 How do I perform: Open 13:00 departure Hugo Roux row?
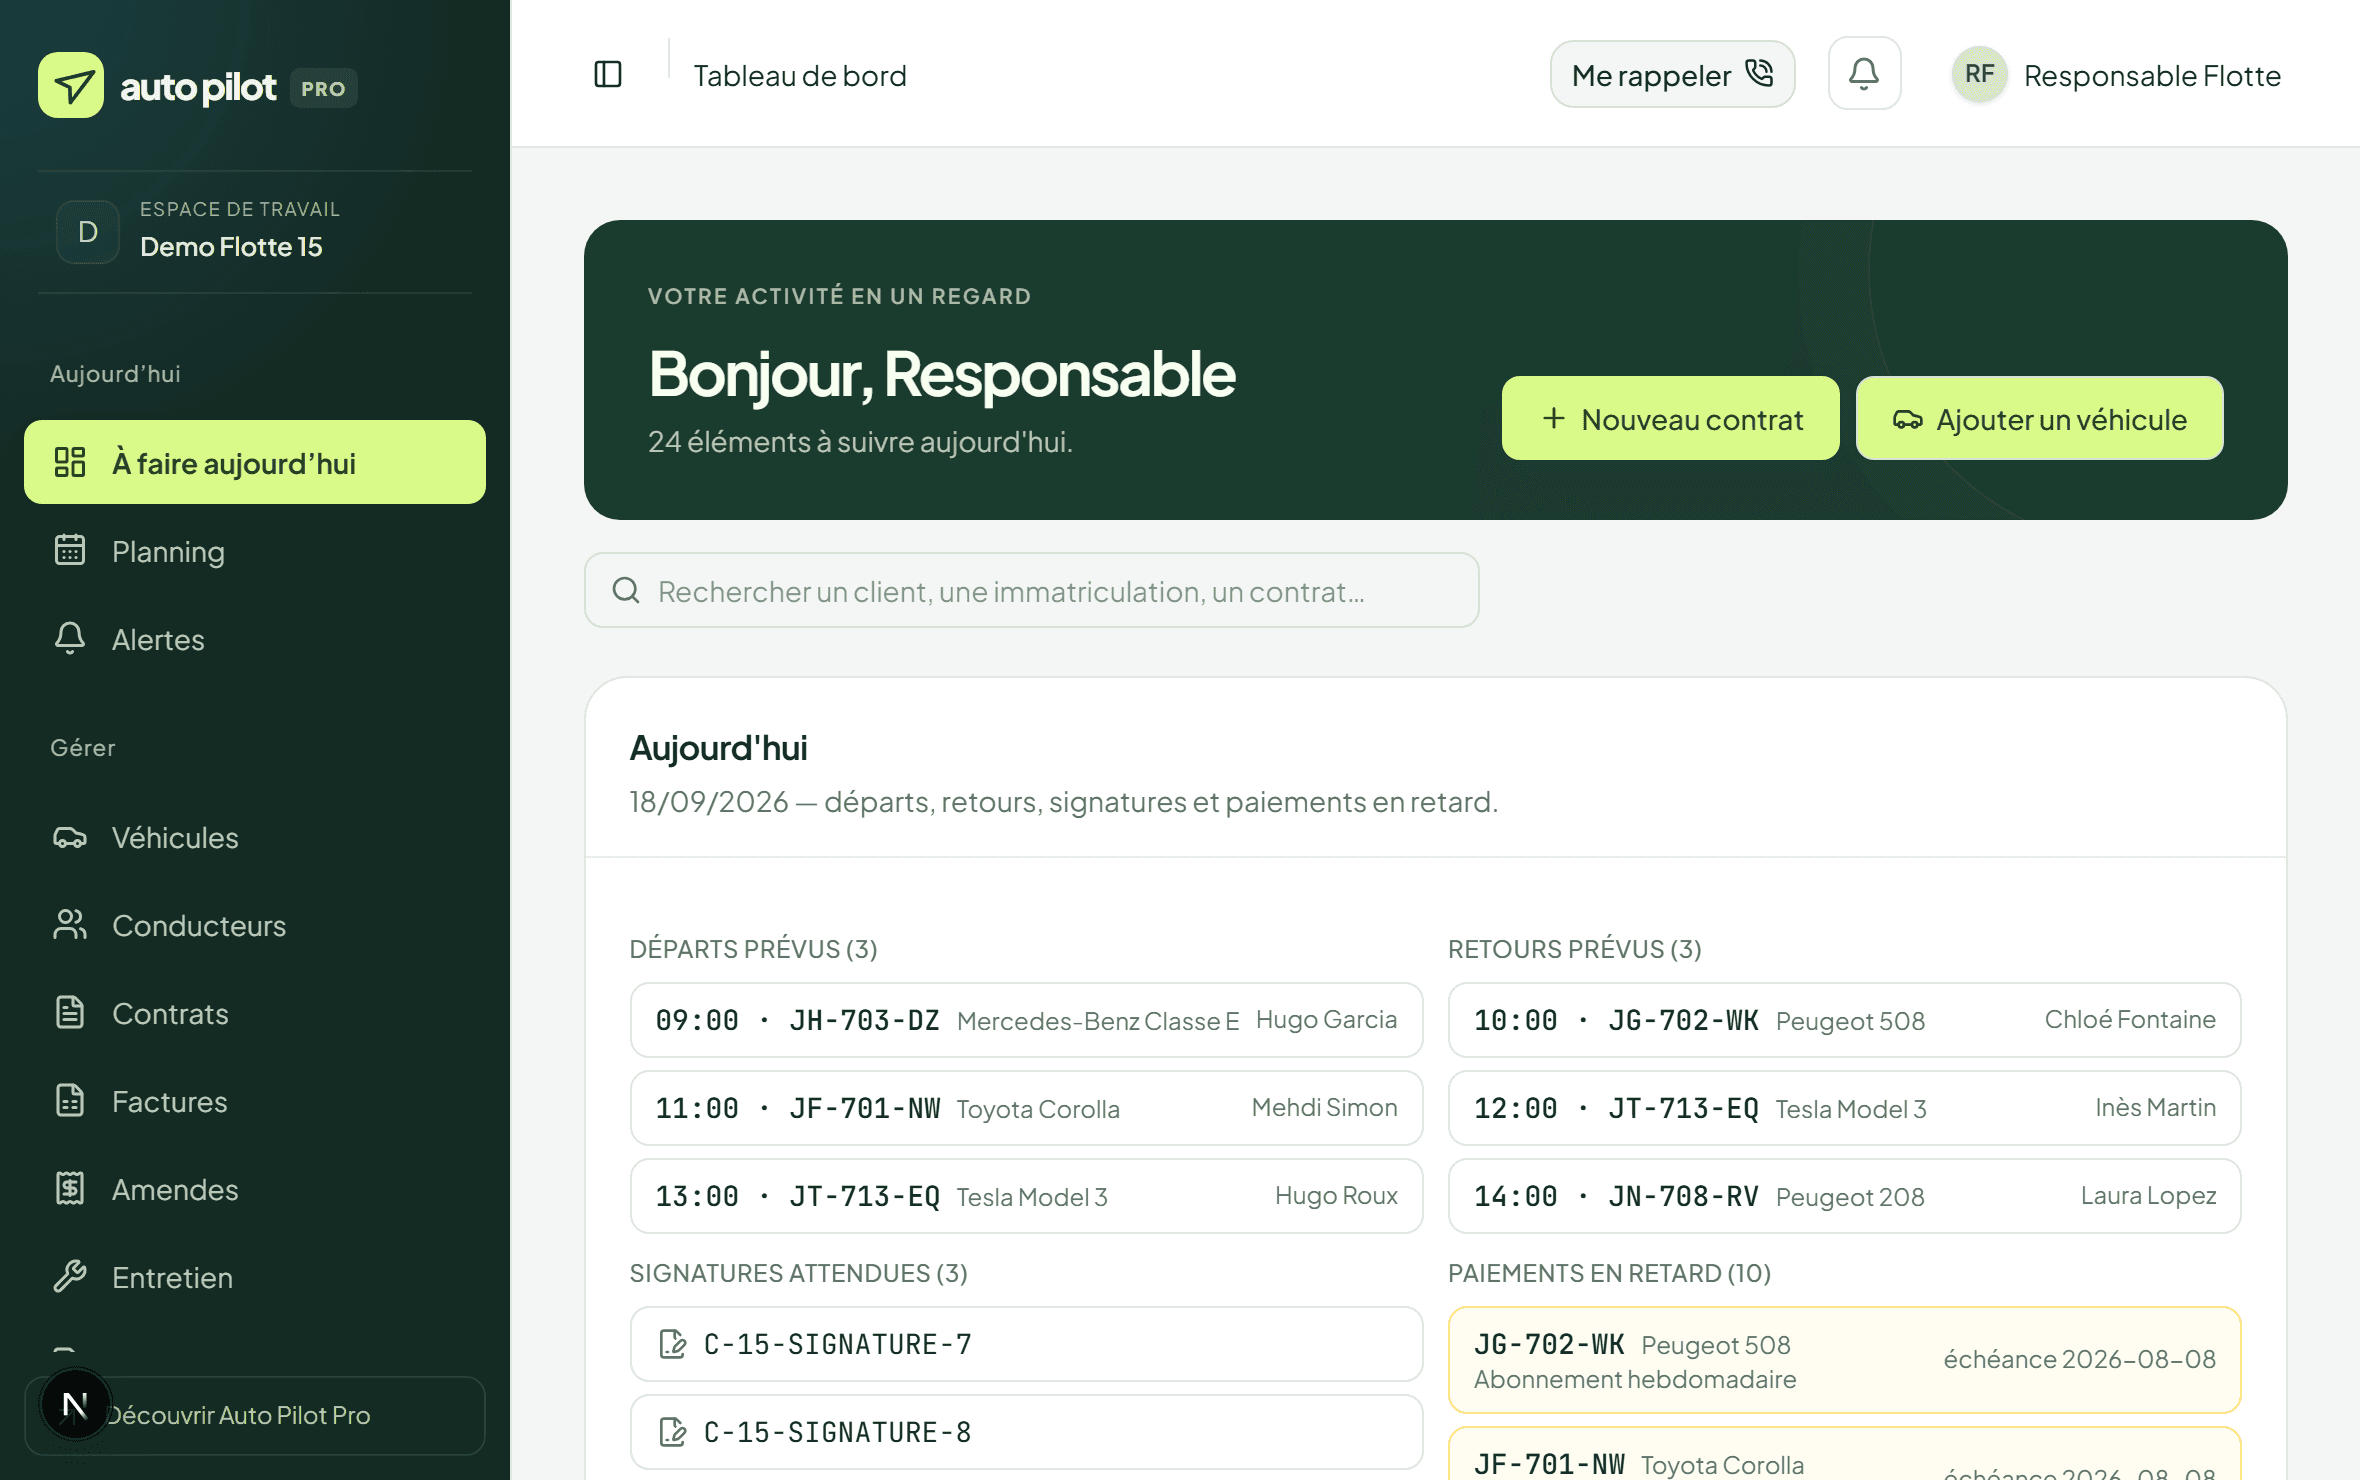(x=1026, y=1196)
